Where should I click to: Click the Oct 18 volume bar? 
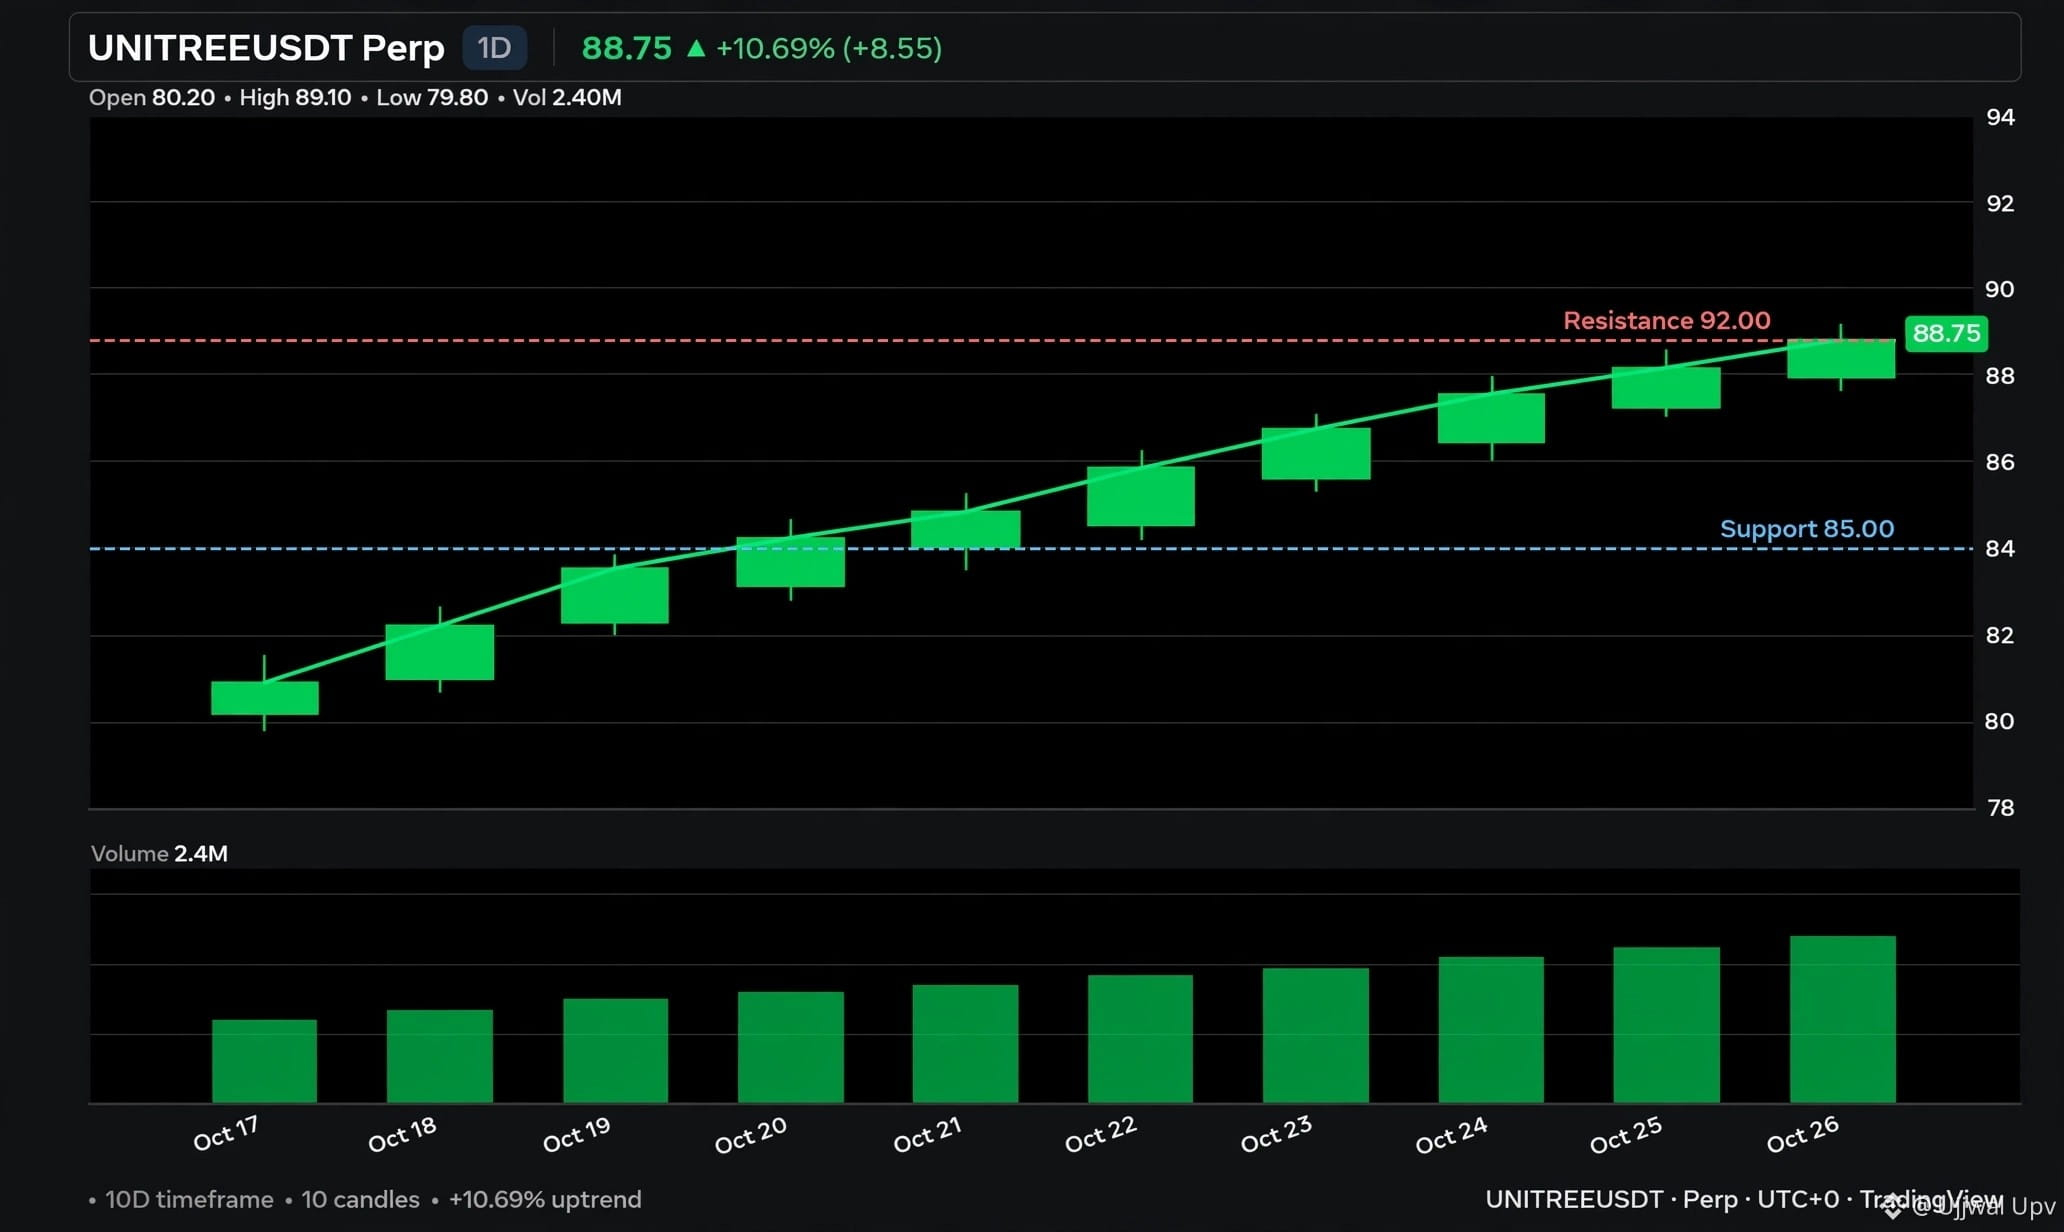(440, 1056)
